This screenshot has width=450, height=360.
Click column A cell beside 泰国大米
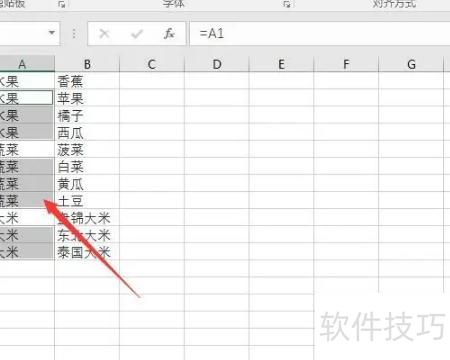click(27, 252)
